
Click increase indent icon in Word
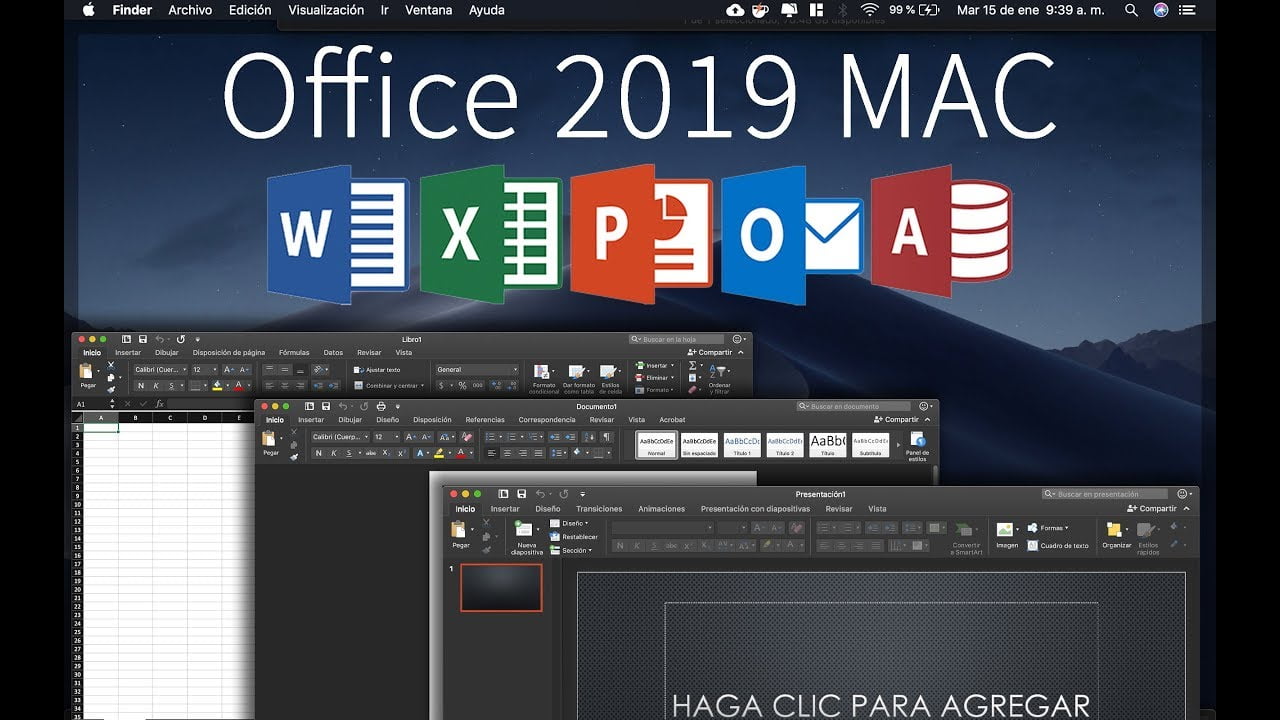click(568, 437)
